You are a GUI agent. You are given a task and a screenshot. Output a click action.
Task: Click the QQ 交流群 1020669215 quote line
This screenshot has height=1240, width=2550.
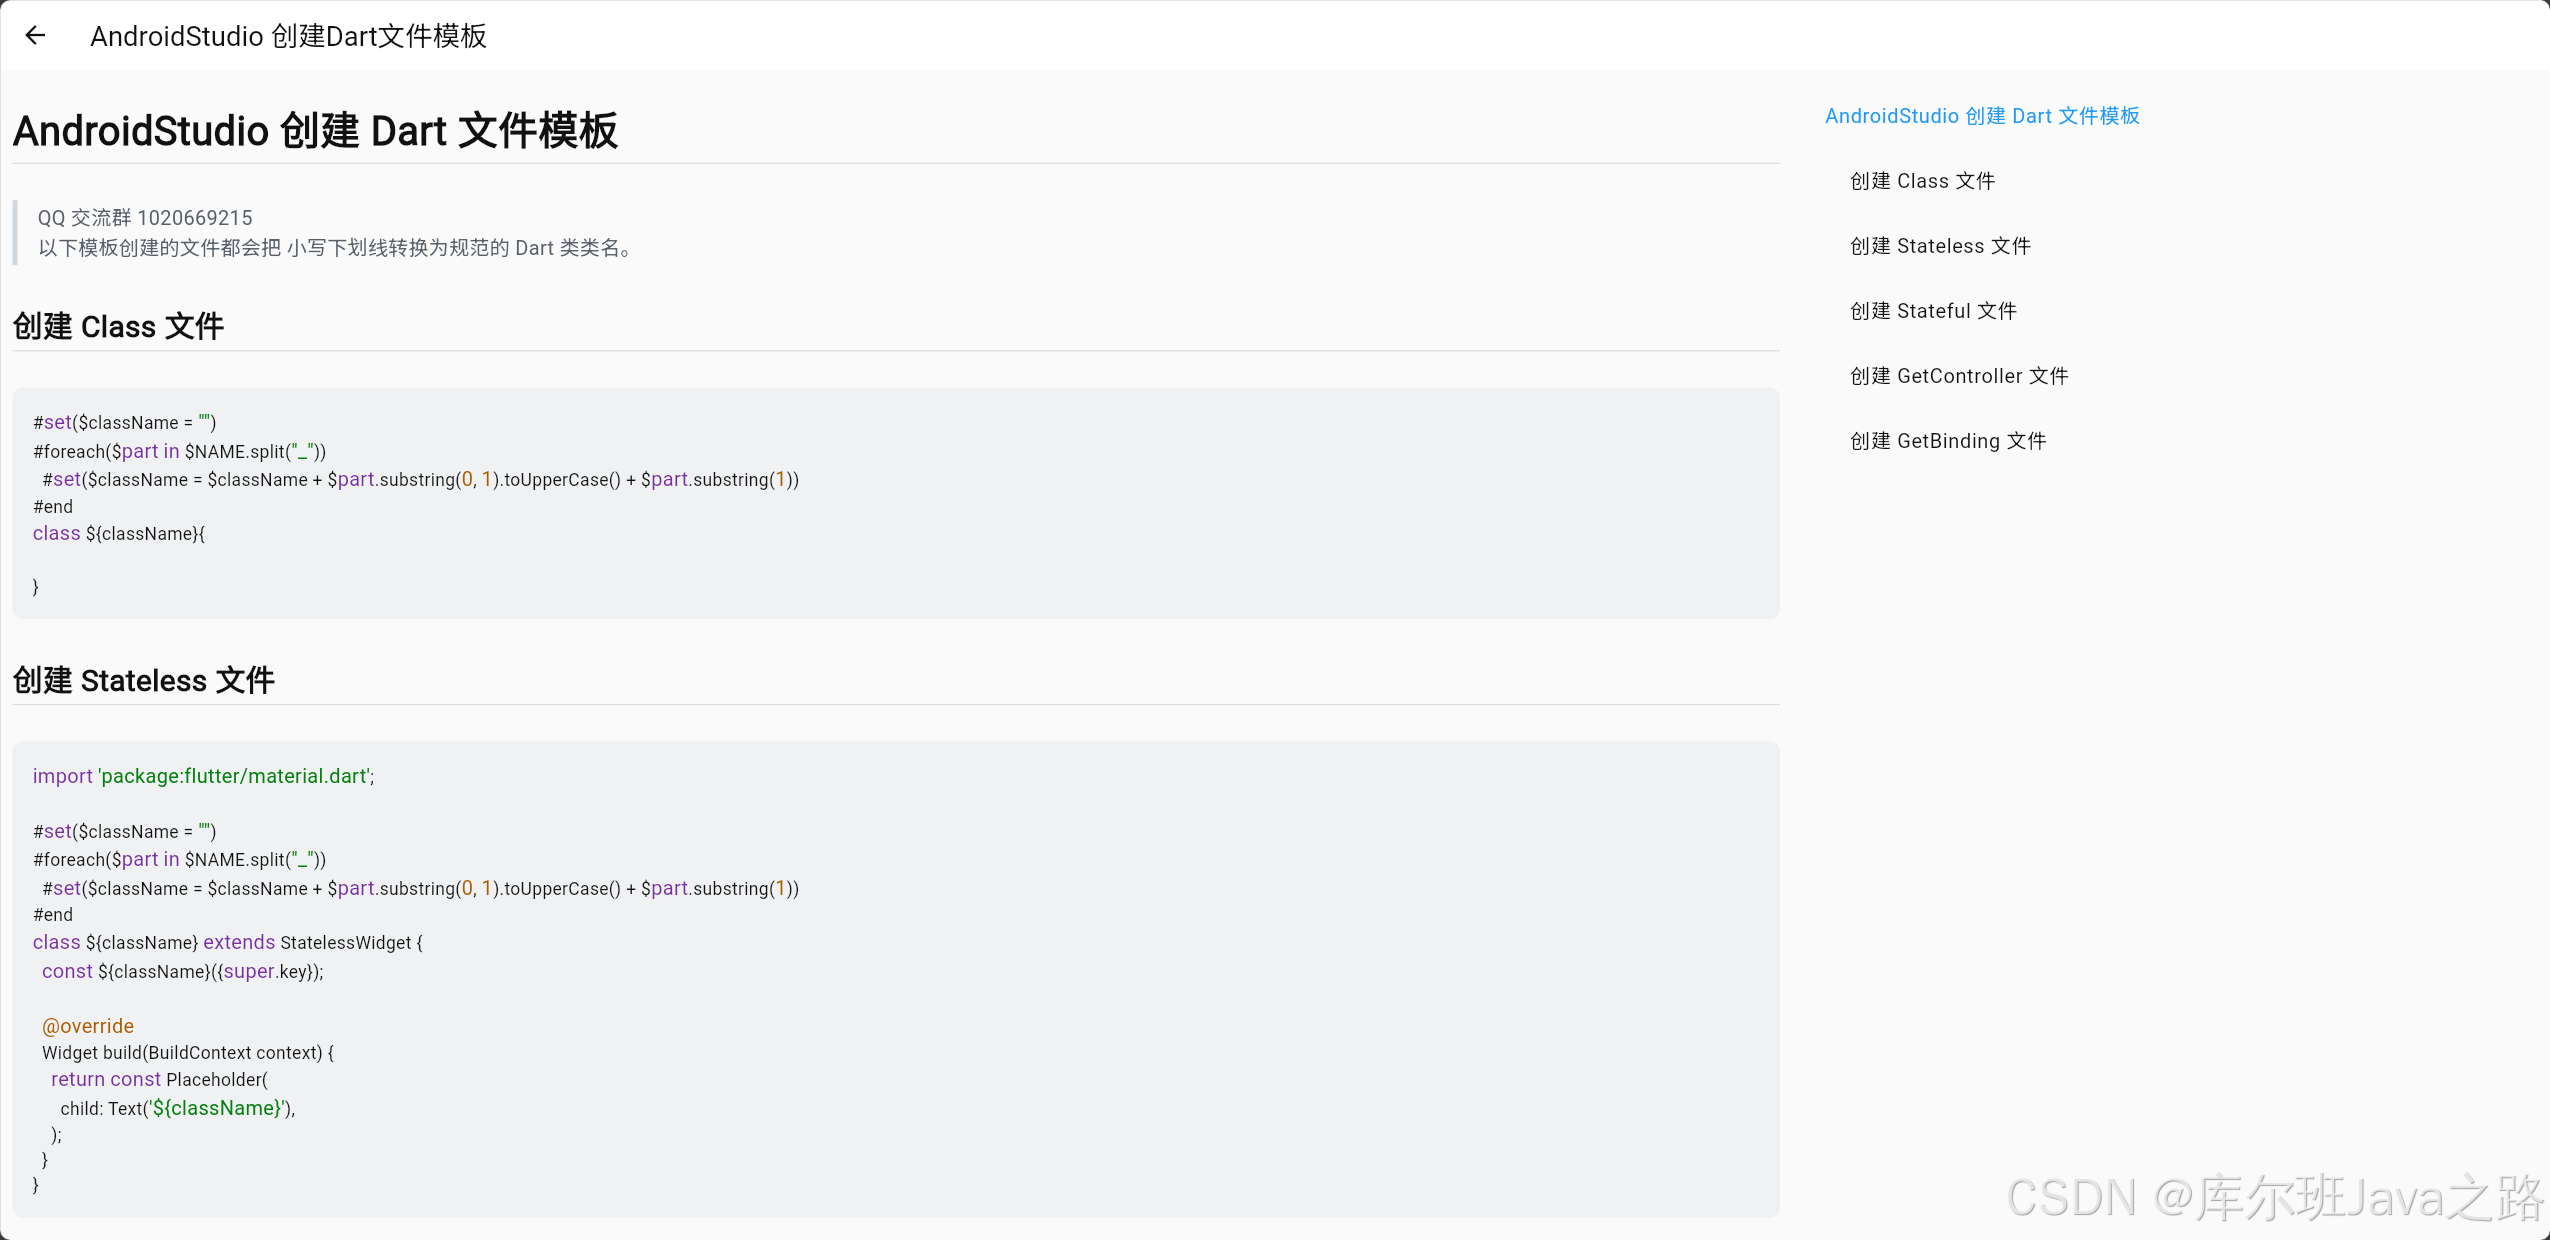click(145, 218)
